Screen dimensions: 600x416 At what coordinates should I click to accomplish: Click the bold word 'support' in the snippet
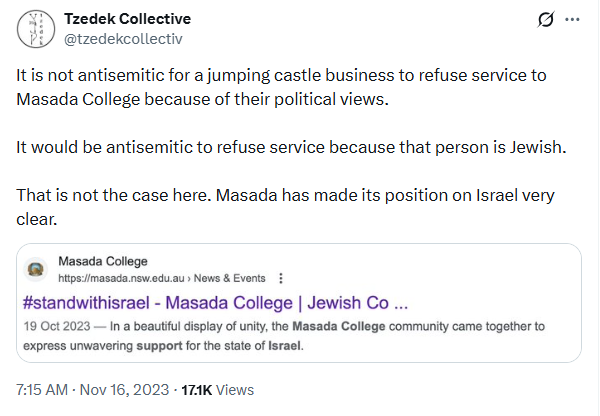tap(159, 346)
